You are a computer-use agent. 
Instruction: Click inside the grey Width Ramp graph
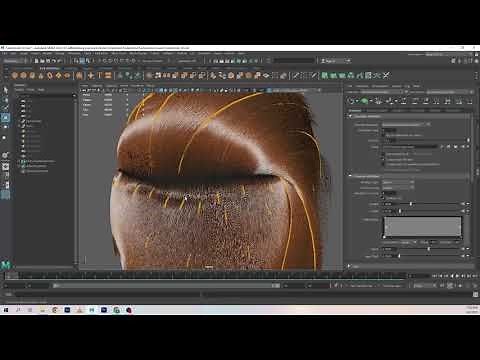point(422,227)
